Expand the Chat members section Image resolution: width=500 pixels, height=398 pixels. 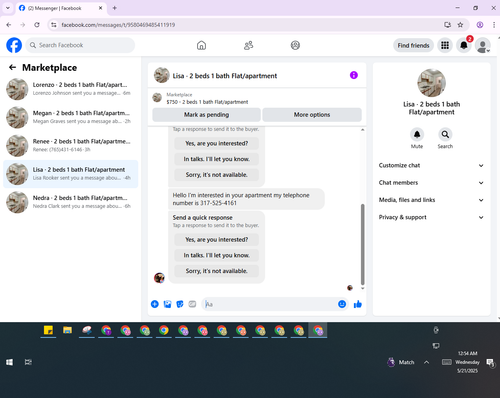tap(431, 183)
